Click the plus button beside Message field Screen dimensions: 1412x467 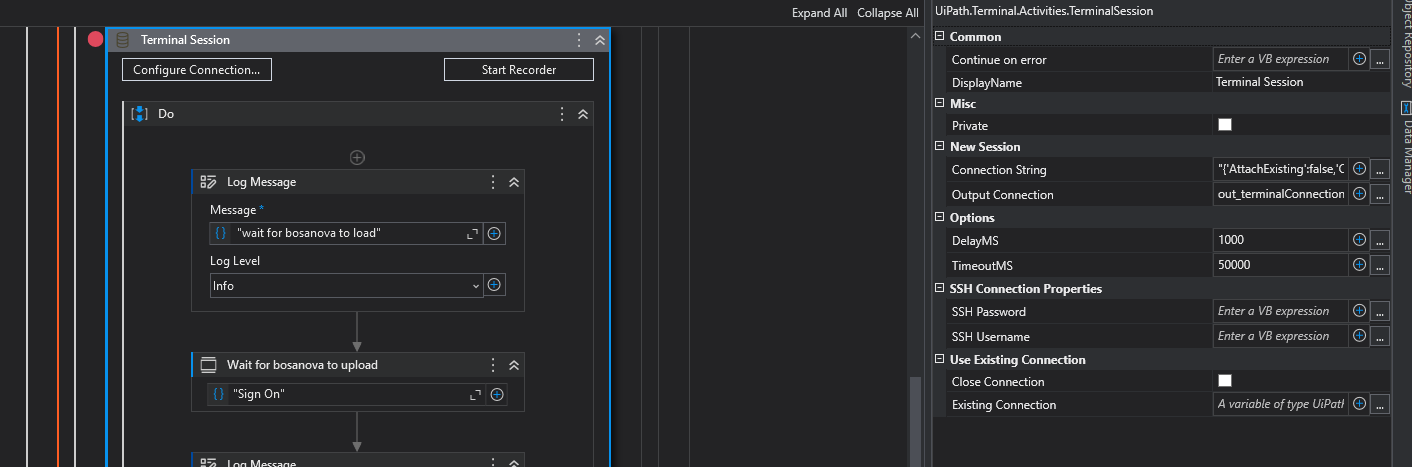[494, 233]
